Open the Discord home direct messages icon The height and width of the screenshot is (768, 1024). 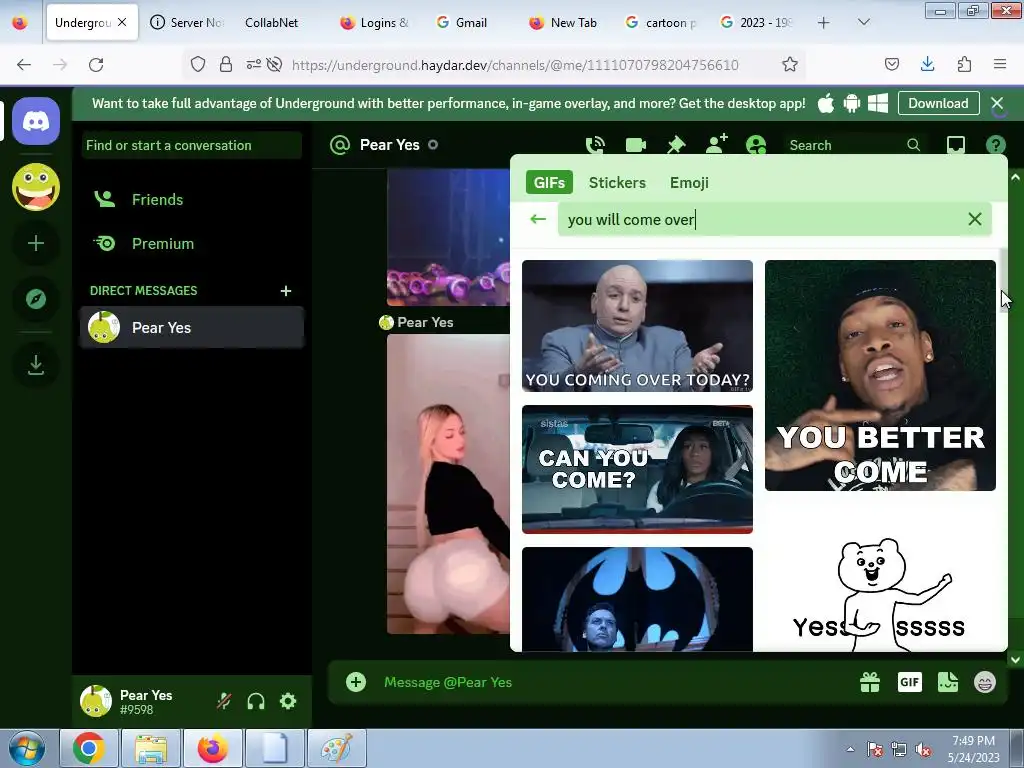coord(36,121)
